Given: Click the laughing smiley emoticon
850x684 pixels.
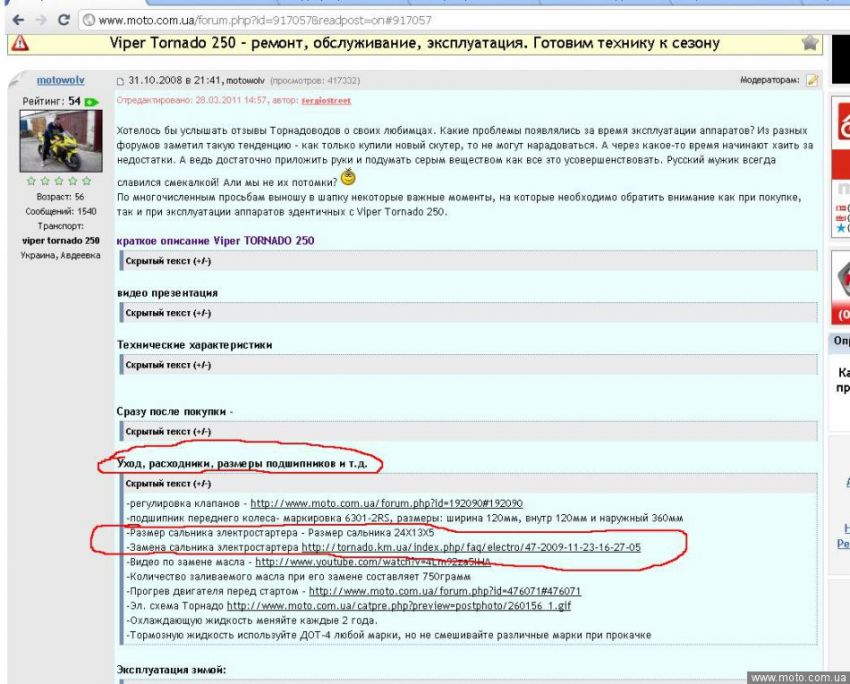Looking at the screenshot, I should point(348,178).
